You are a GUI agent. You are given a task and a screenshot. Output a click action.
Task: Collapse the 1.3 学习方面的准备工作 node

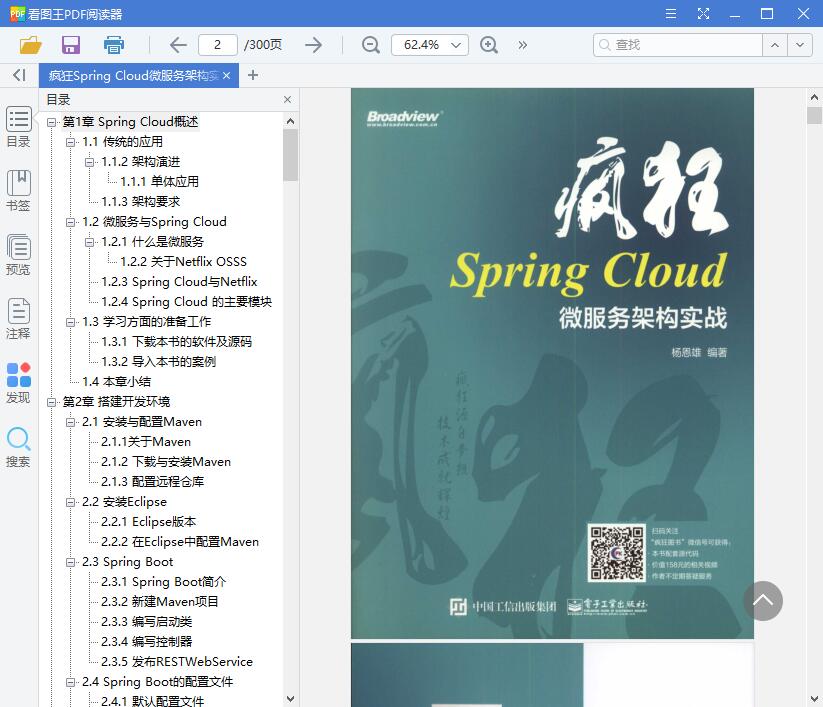tap(70, 322)
